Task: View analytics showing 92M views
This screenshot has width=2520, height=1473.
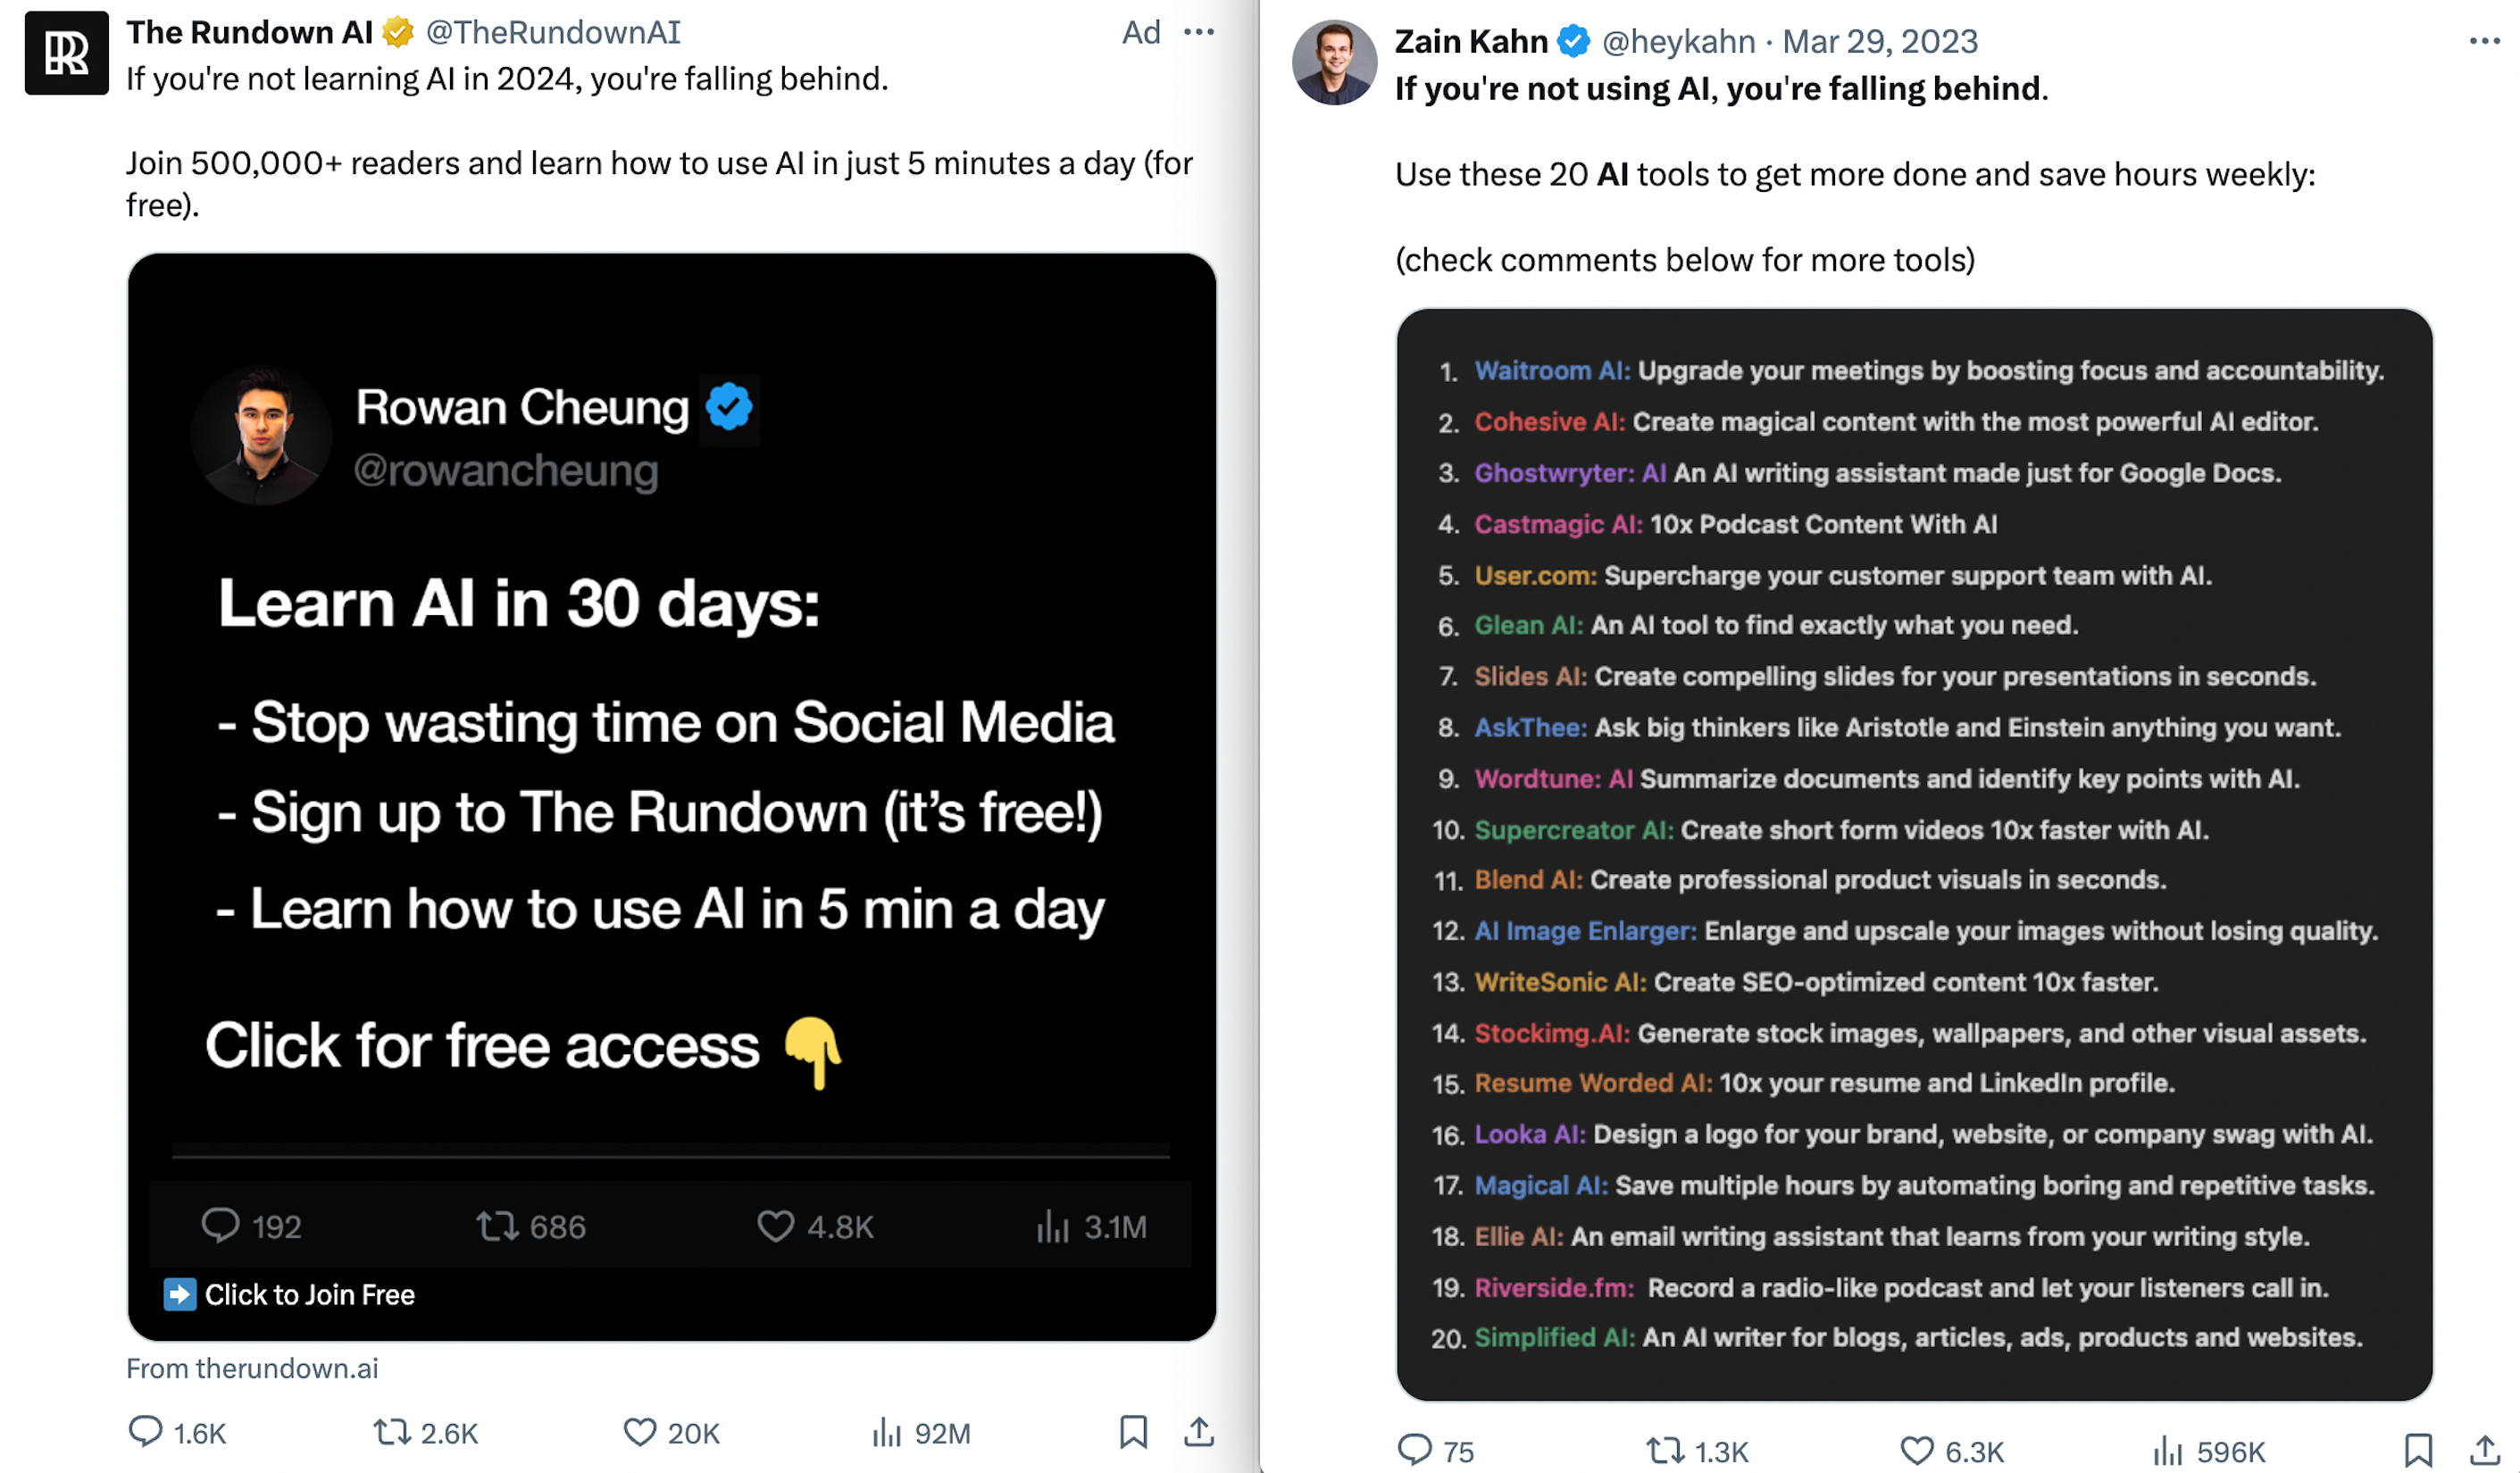Action: coord(921,1433)
